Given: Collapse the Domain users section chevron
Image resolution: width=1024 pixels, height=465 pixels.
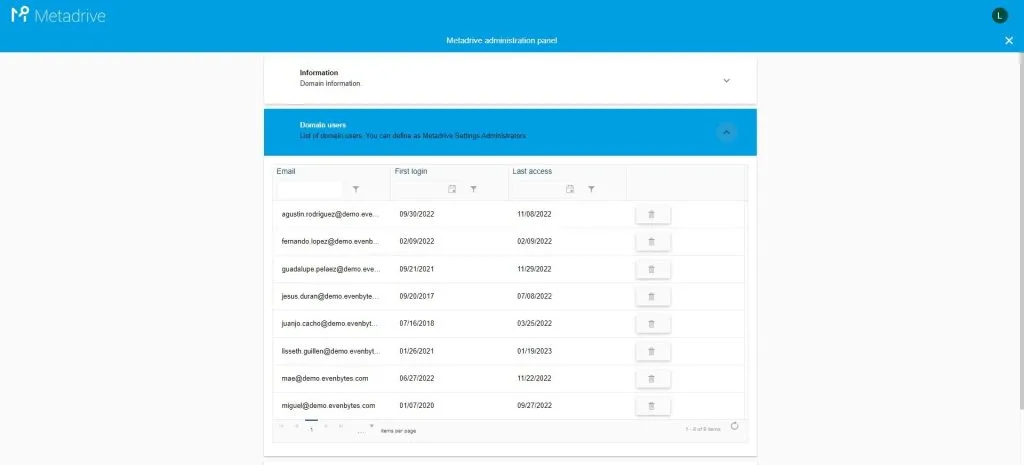Looking at the screenshot, I should 726,132.
